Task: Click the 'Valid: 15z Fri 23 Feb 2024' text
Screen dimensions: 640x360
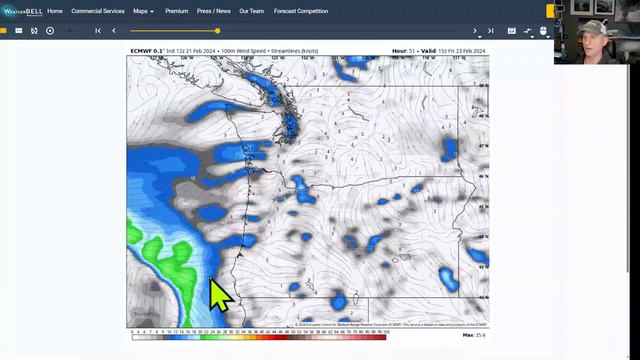Action: click(x=453, y=51)
